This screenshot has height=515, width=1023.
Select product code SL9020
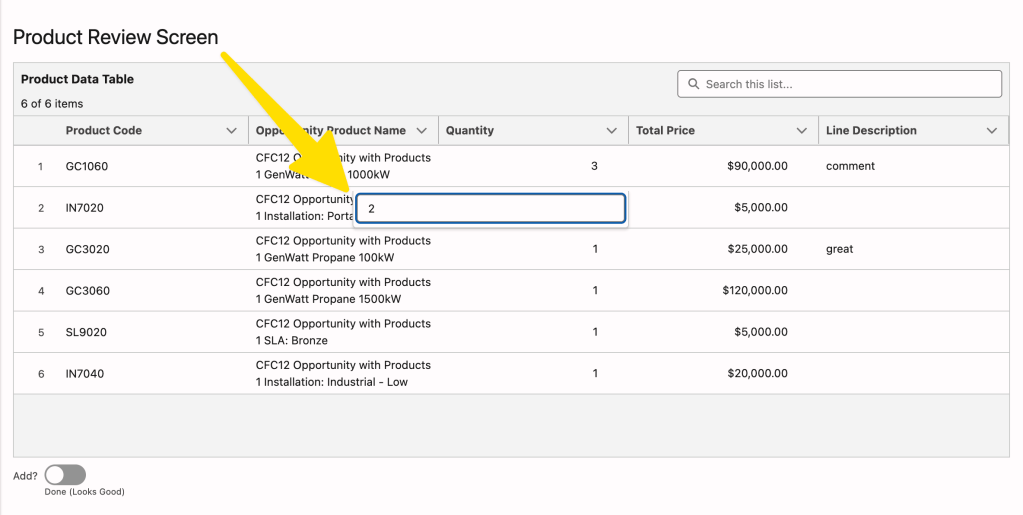pos(85,332)
